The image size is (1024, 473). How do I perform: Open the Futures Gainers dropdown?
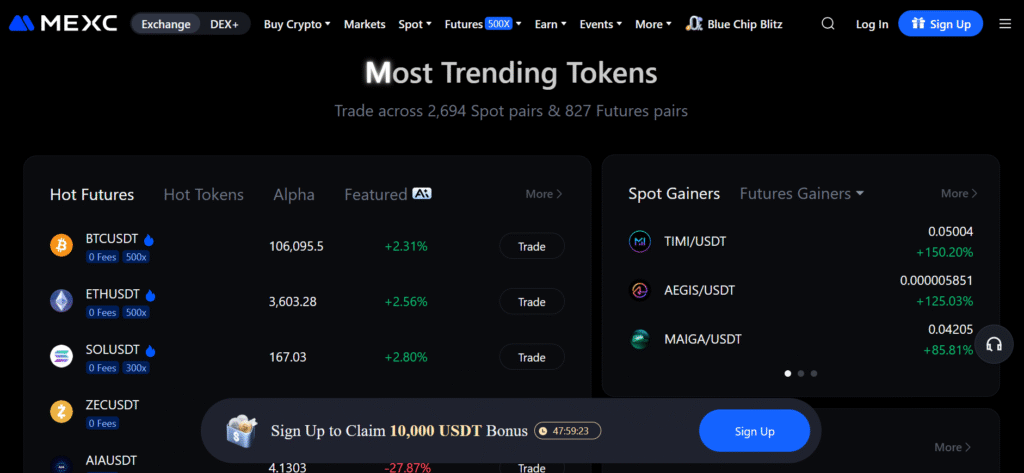pos(801,194)
